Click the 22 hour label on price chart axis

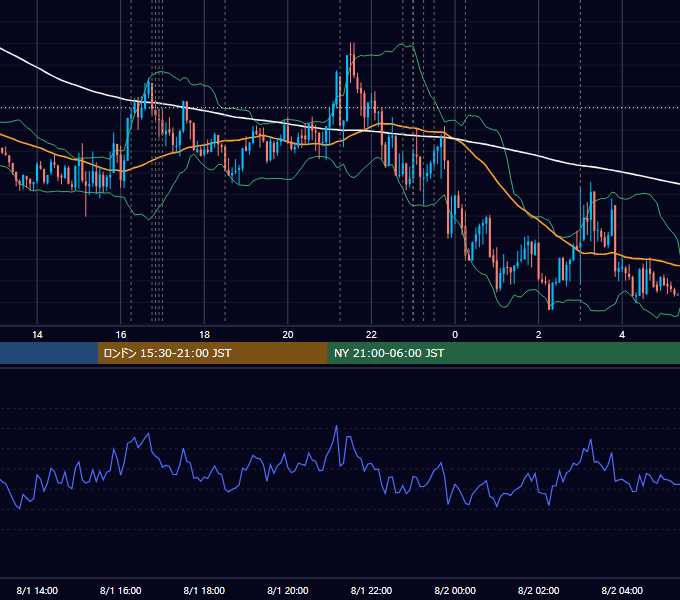pyautogui.click(x=371, y=335)
